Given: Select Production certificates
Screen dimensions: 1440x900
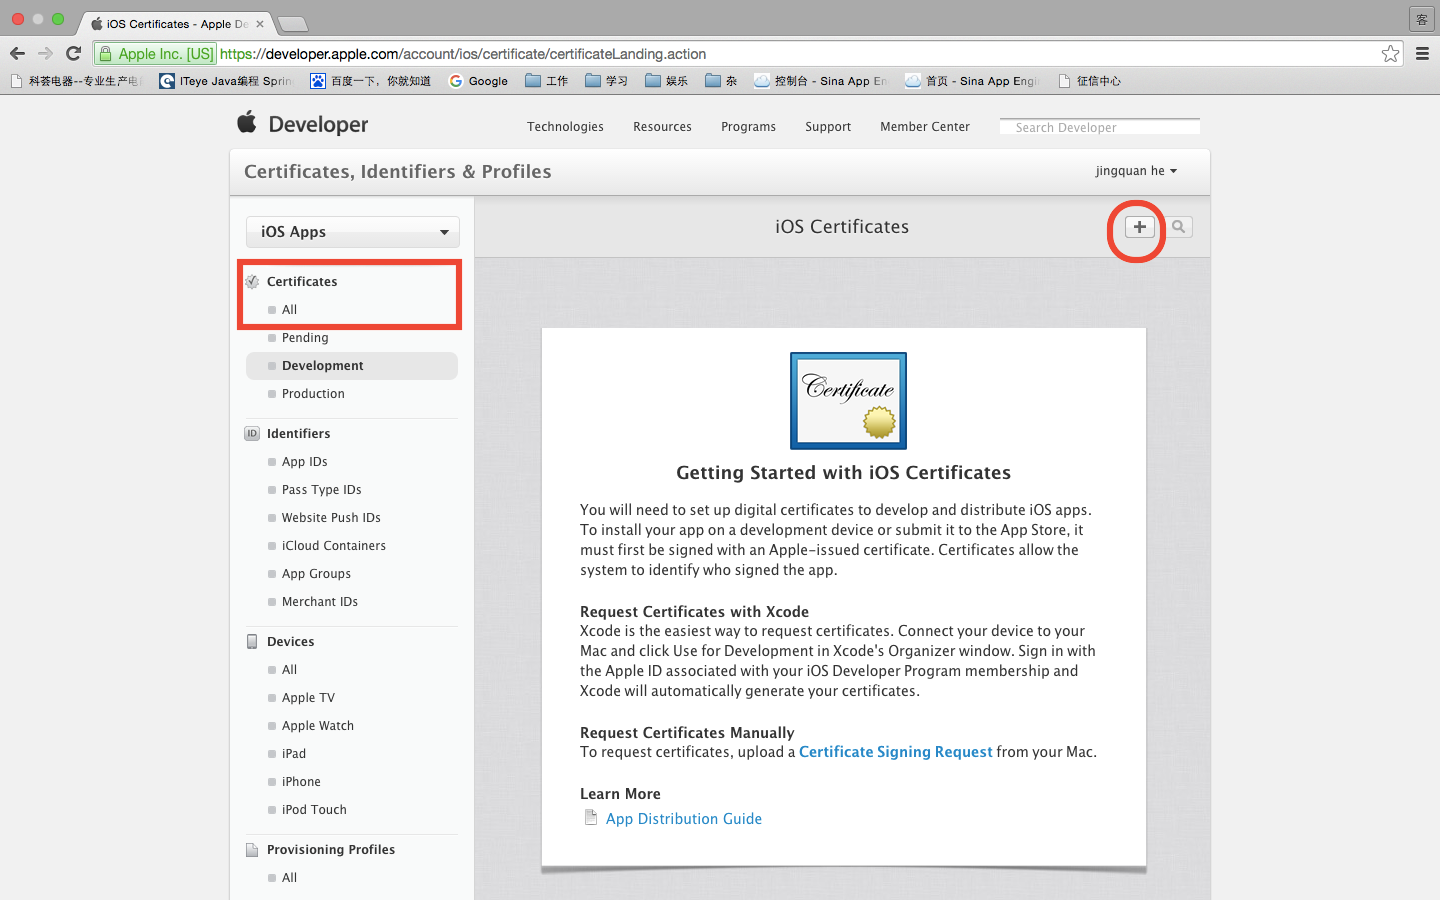Looking at the screenshot, I should point(313,394).
